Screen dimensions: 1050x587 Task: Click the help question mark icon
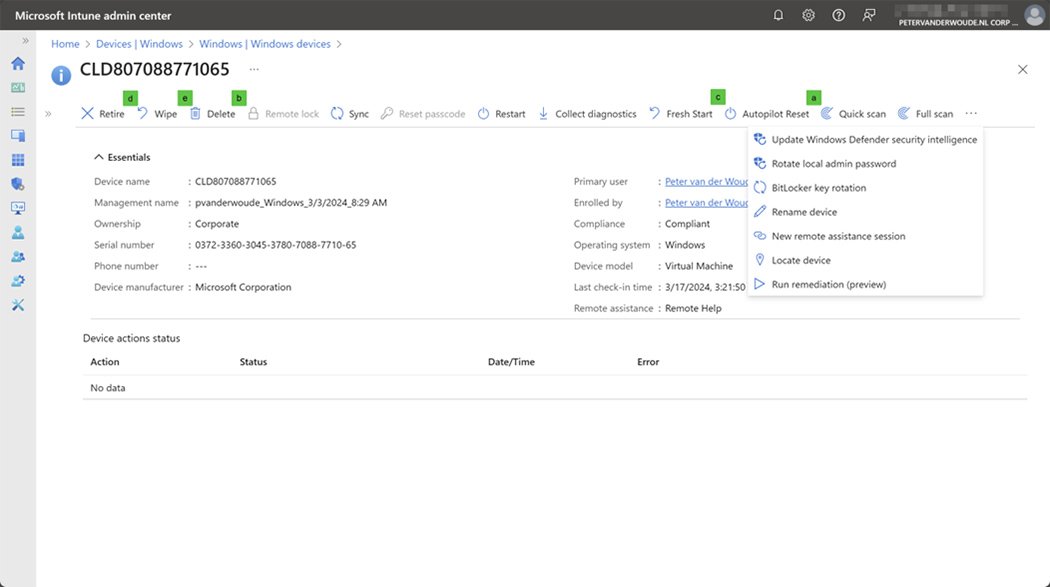(x=839, y=15)
